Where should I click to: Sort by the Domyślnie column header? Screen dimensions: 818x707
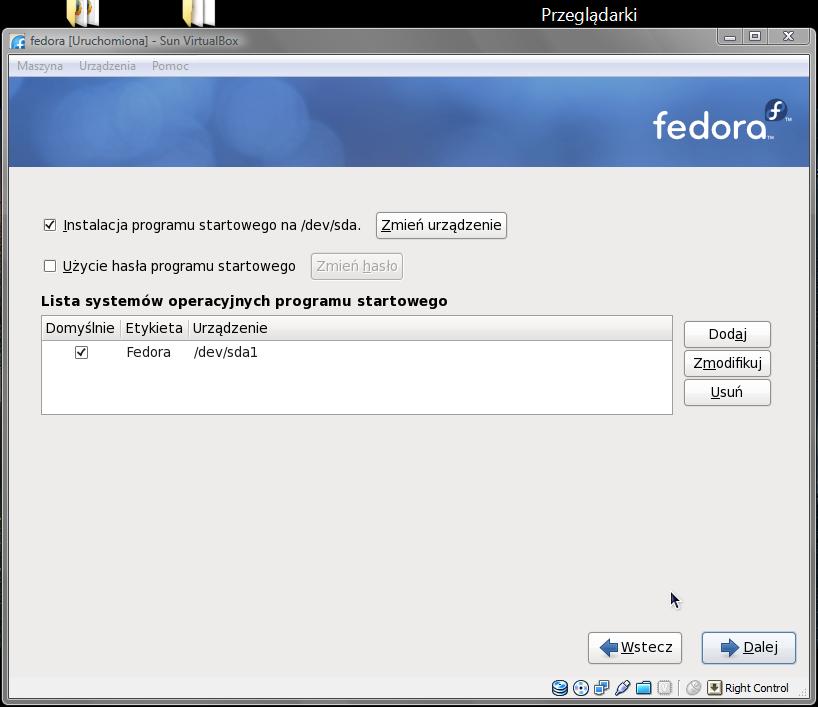pyautogui.click(x=80, y=328)
